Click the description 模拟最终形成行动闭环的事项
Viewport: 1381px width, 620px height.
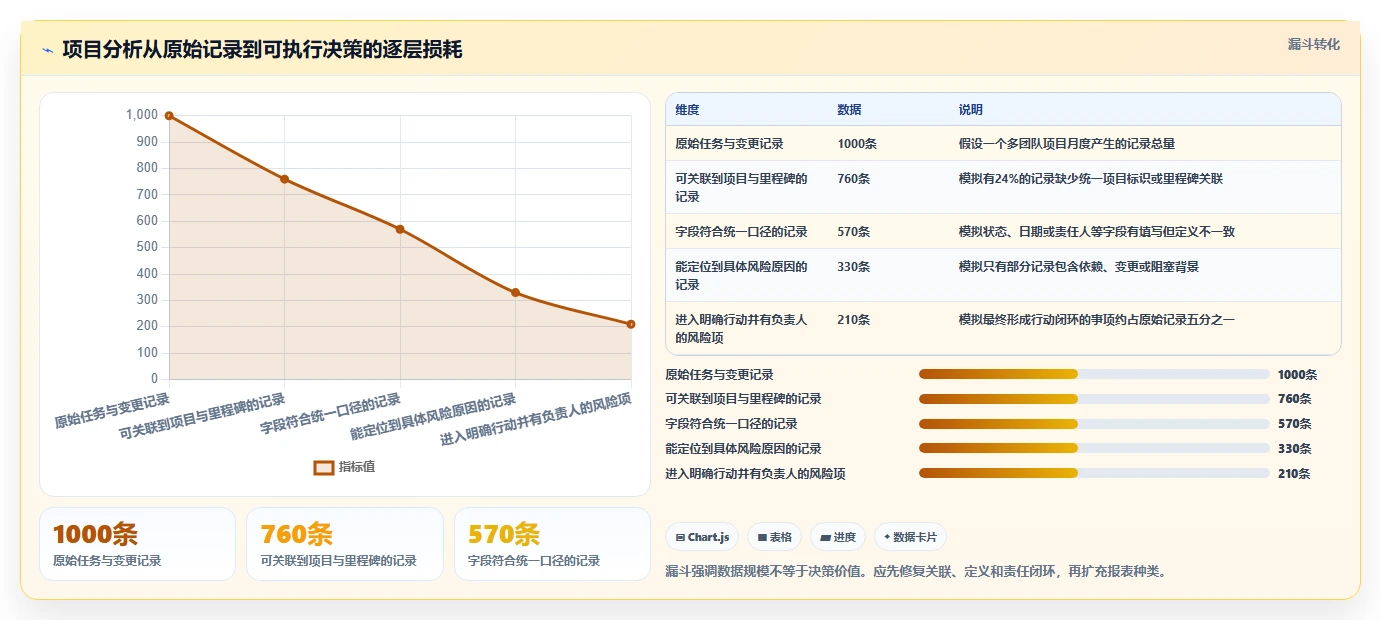point(1096,320)
